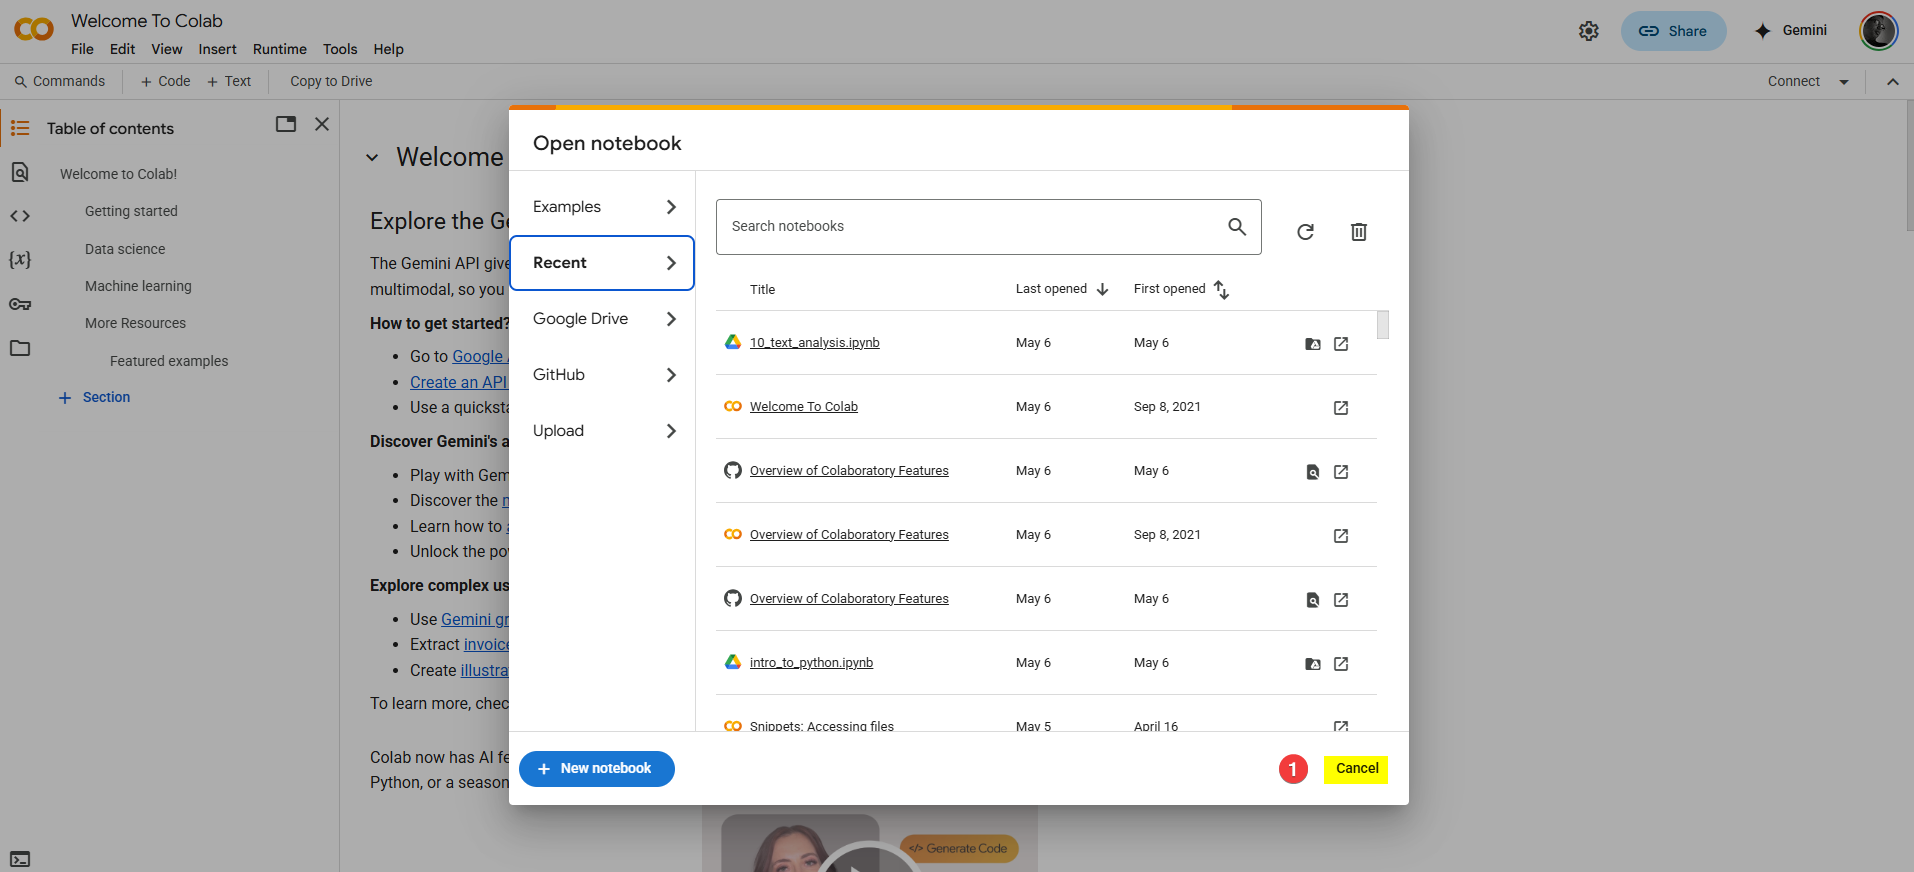This screenshot has height=872, width=1914.
Task: Go to Getting started in contents
Action: [131, 212]
